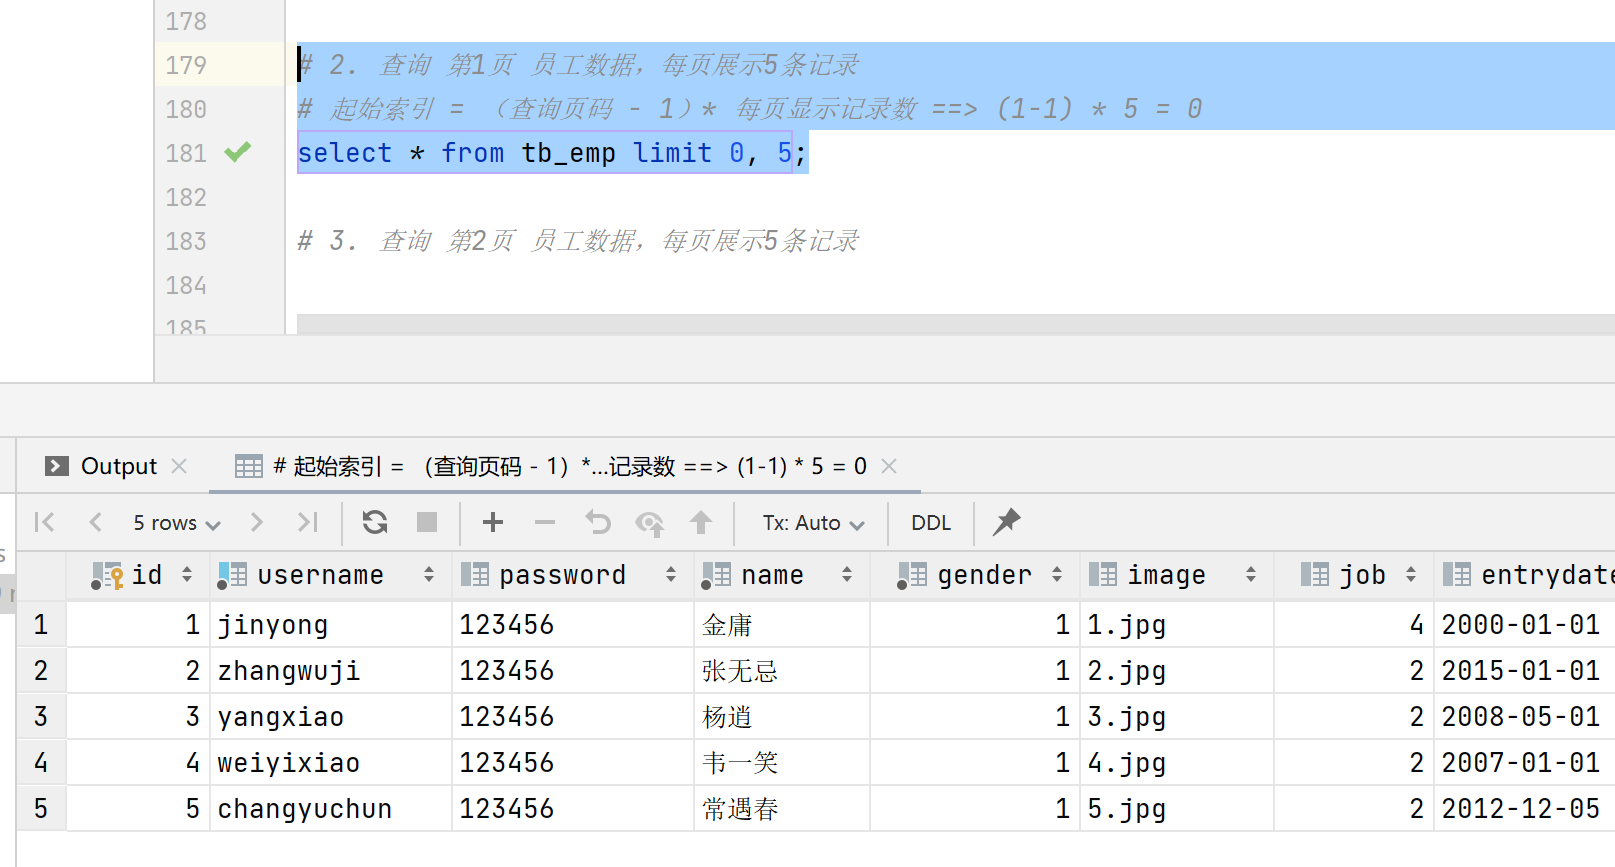This screenshot has height=867, width=1615.
Task: Click line number 183 in gutter
Action: tap(186, 241)
